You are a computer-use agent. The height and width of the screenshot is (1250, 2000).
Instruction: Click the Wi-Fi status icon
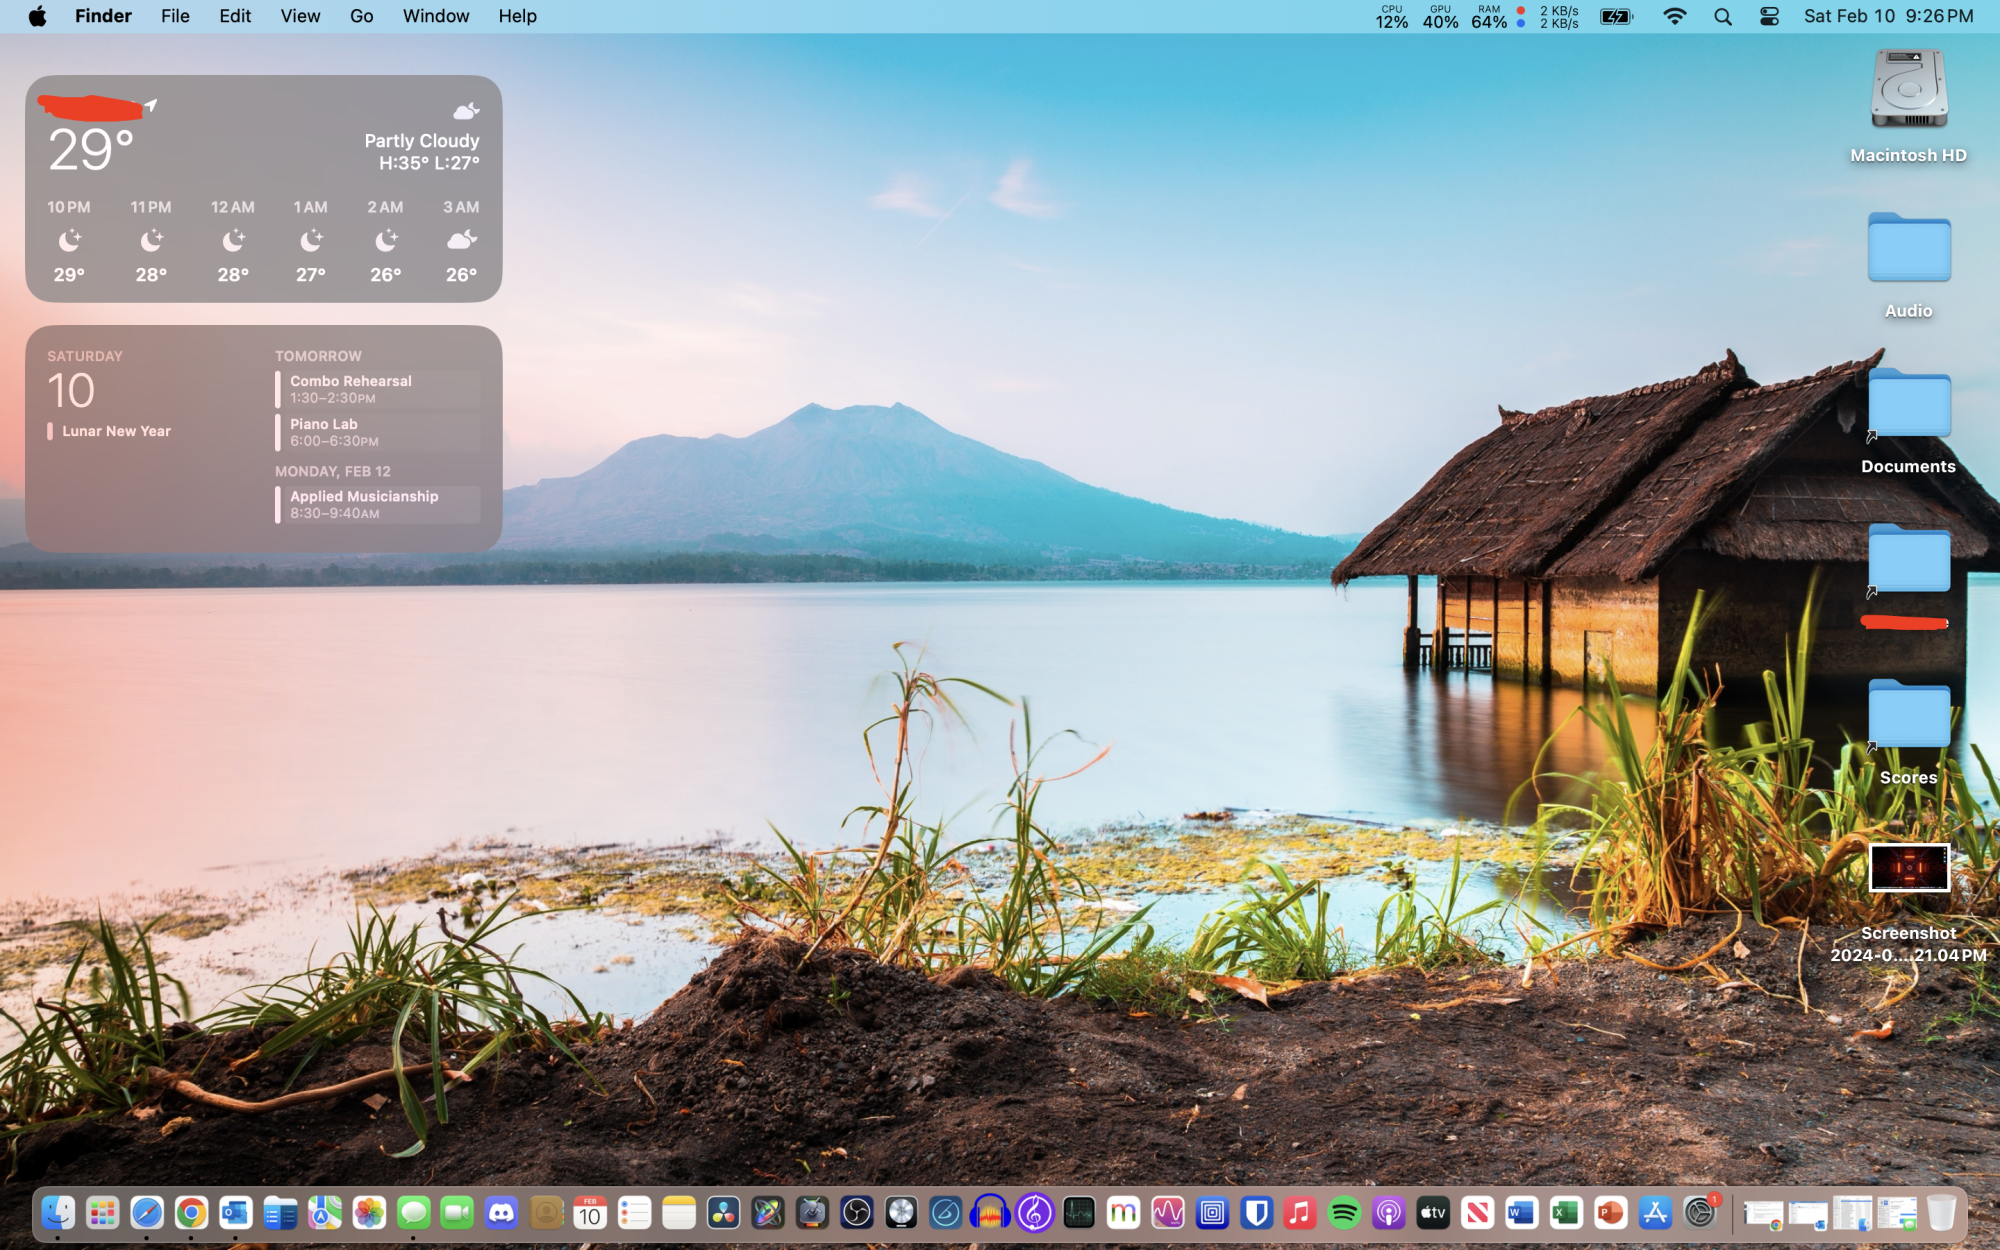coord(1674,16)
